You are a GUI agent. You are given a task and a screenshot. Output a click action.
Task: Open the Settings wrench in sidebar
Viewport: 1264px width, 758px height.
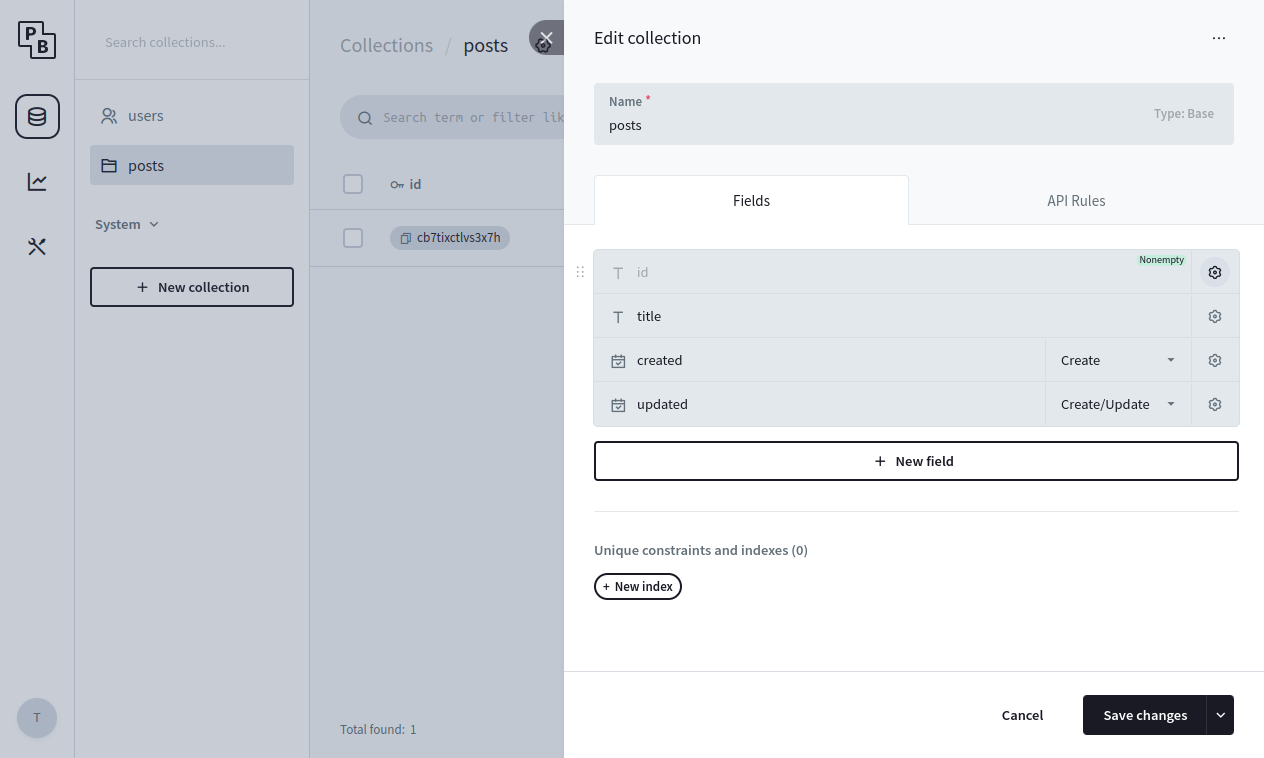37,246
